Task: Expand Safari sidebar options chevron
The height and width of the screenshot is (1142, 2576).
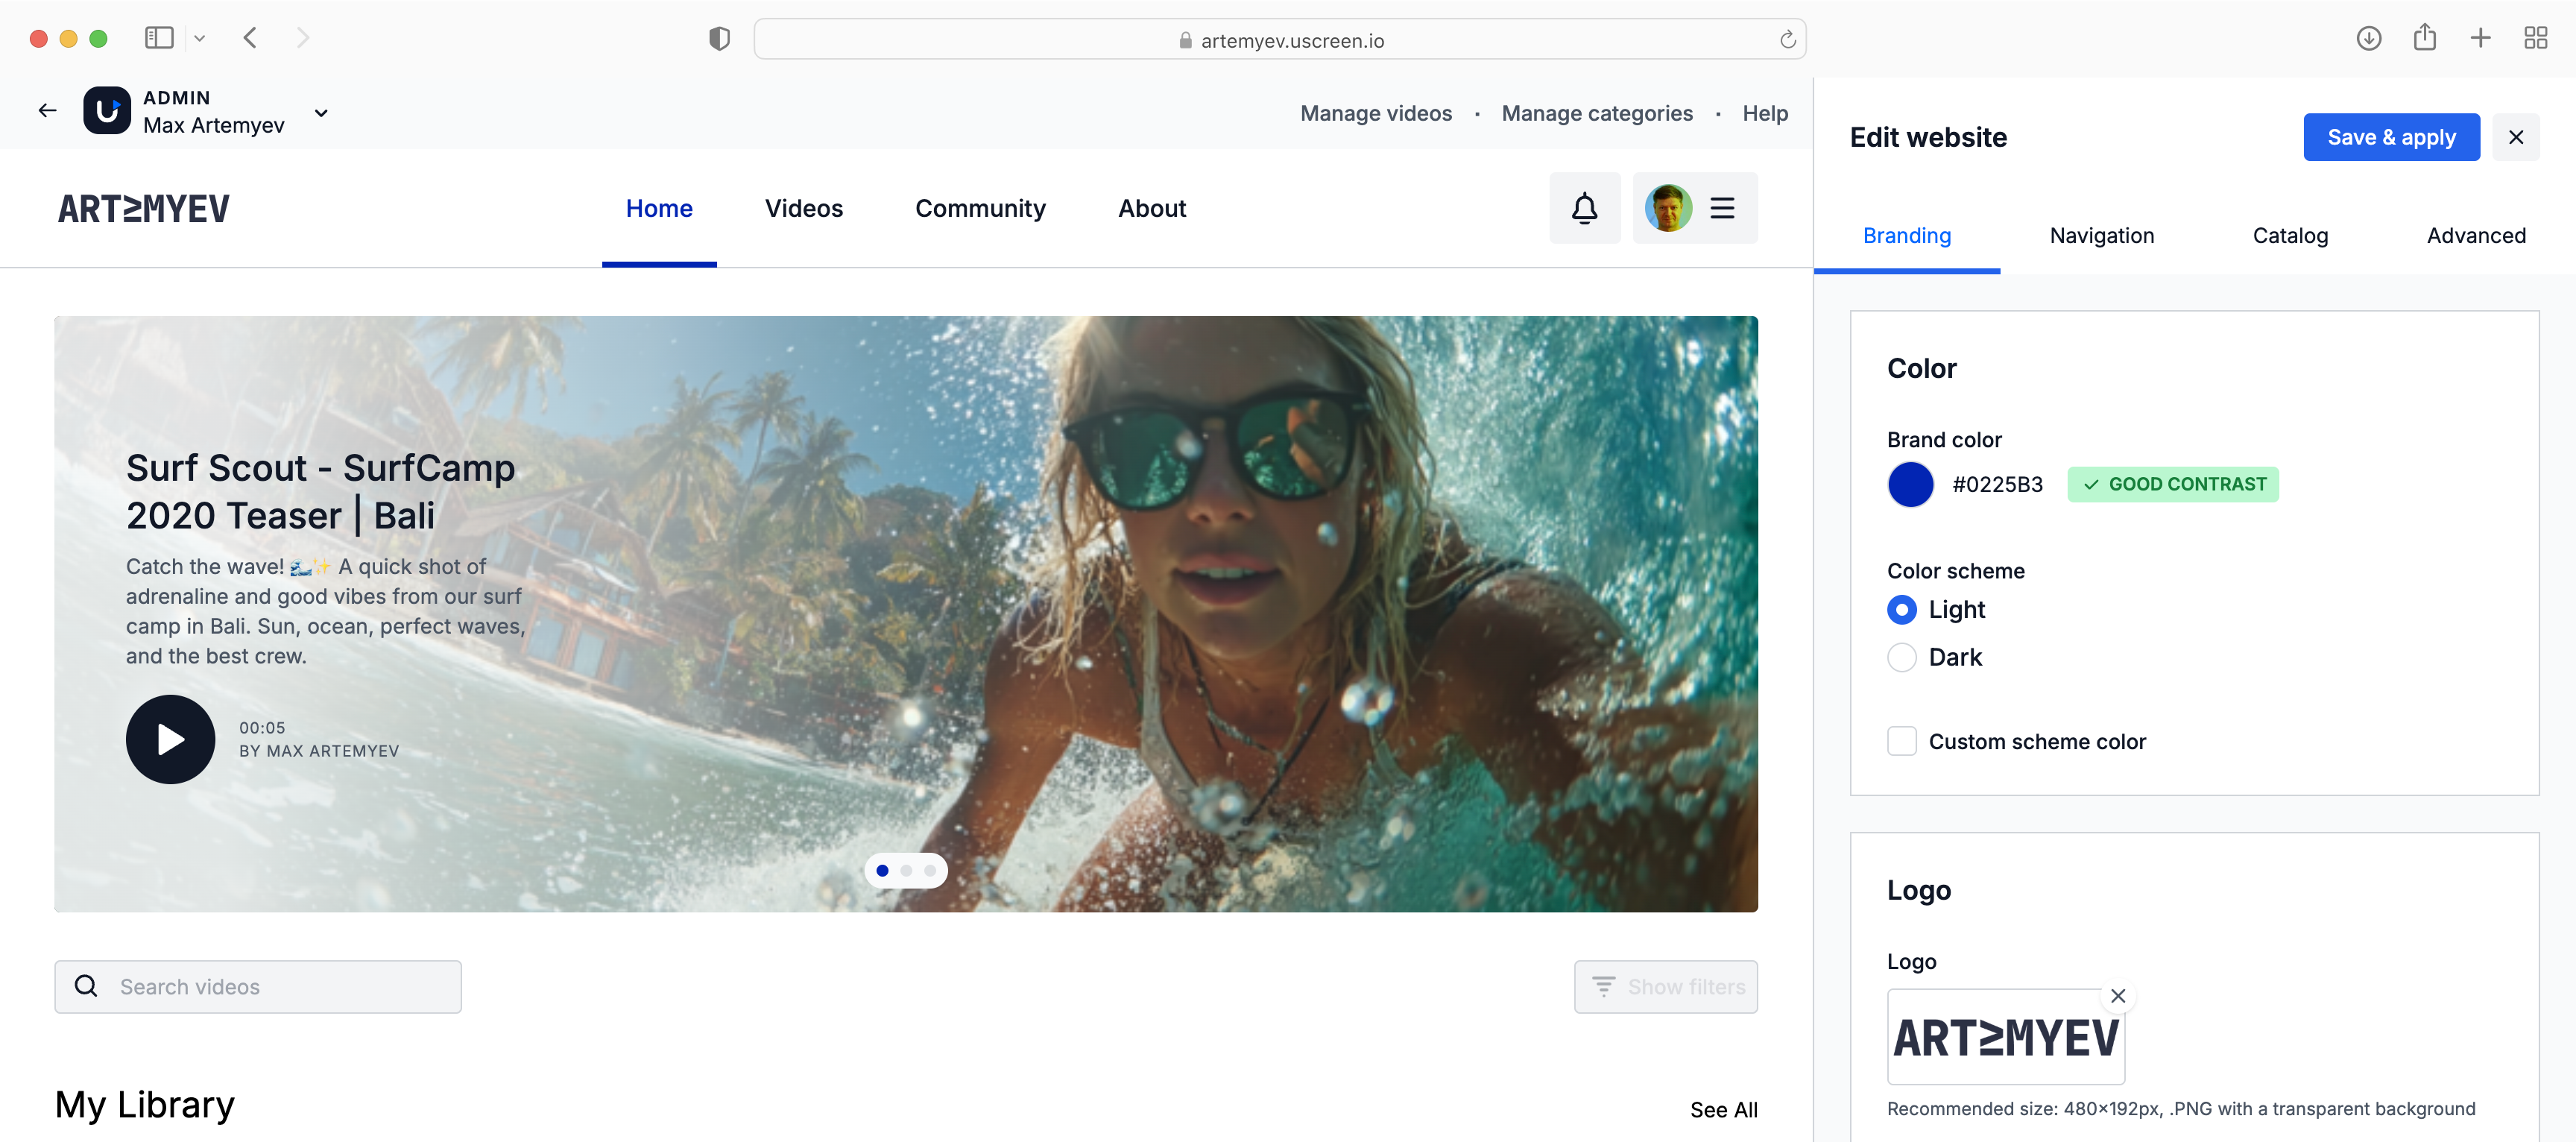Action: click(x=200, y=39)
